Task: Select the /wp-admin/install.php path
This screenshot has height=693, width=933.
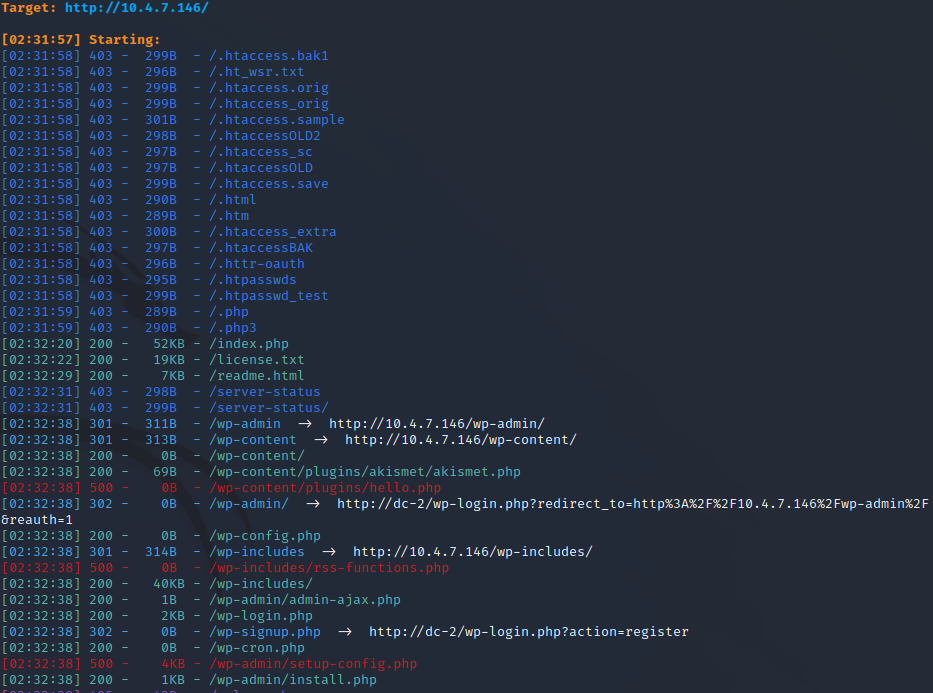Action: tap(293, 680)
